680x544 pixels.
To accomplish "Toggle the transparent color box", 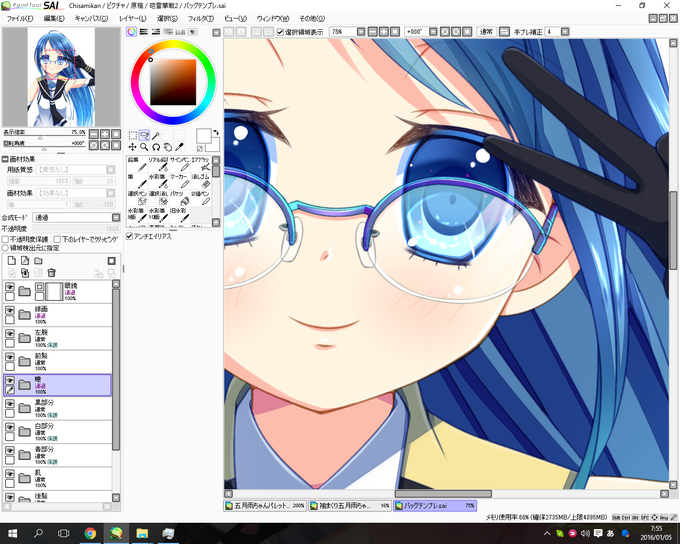I will (x=200, y=148).
